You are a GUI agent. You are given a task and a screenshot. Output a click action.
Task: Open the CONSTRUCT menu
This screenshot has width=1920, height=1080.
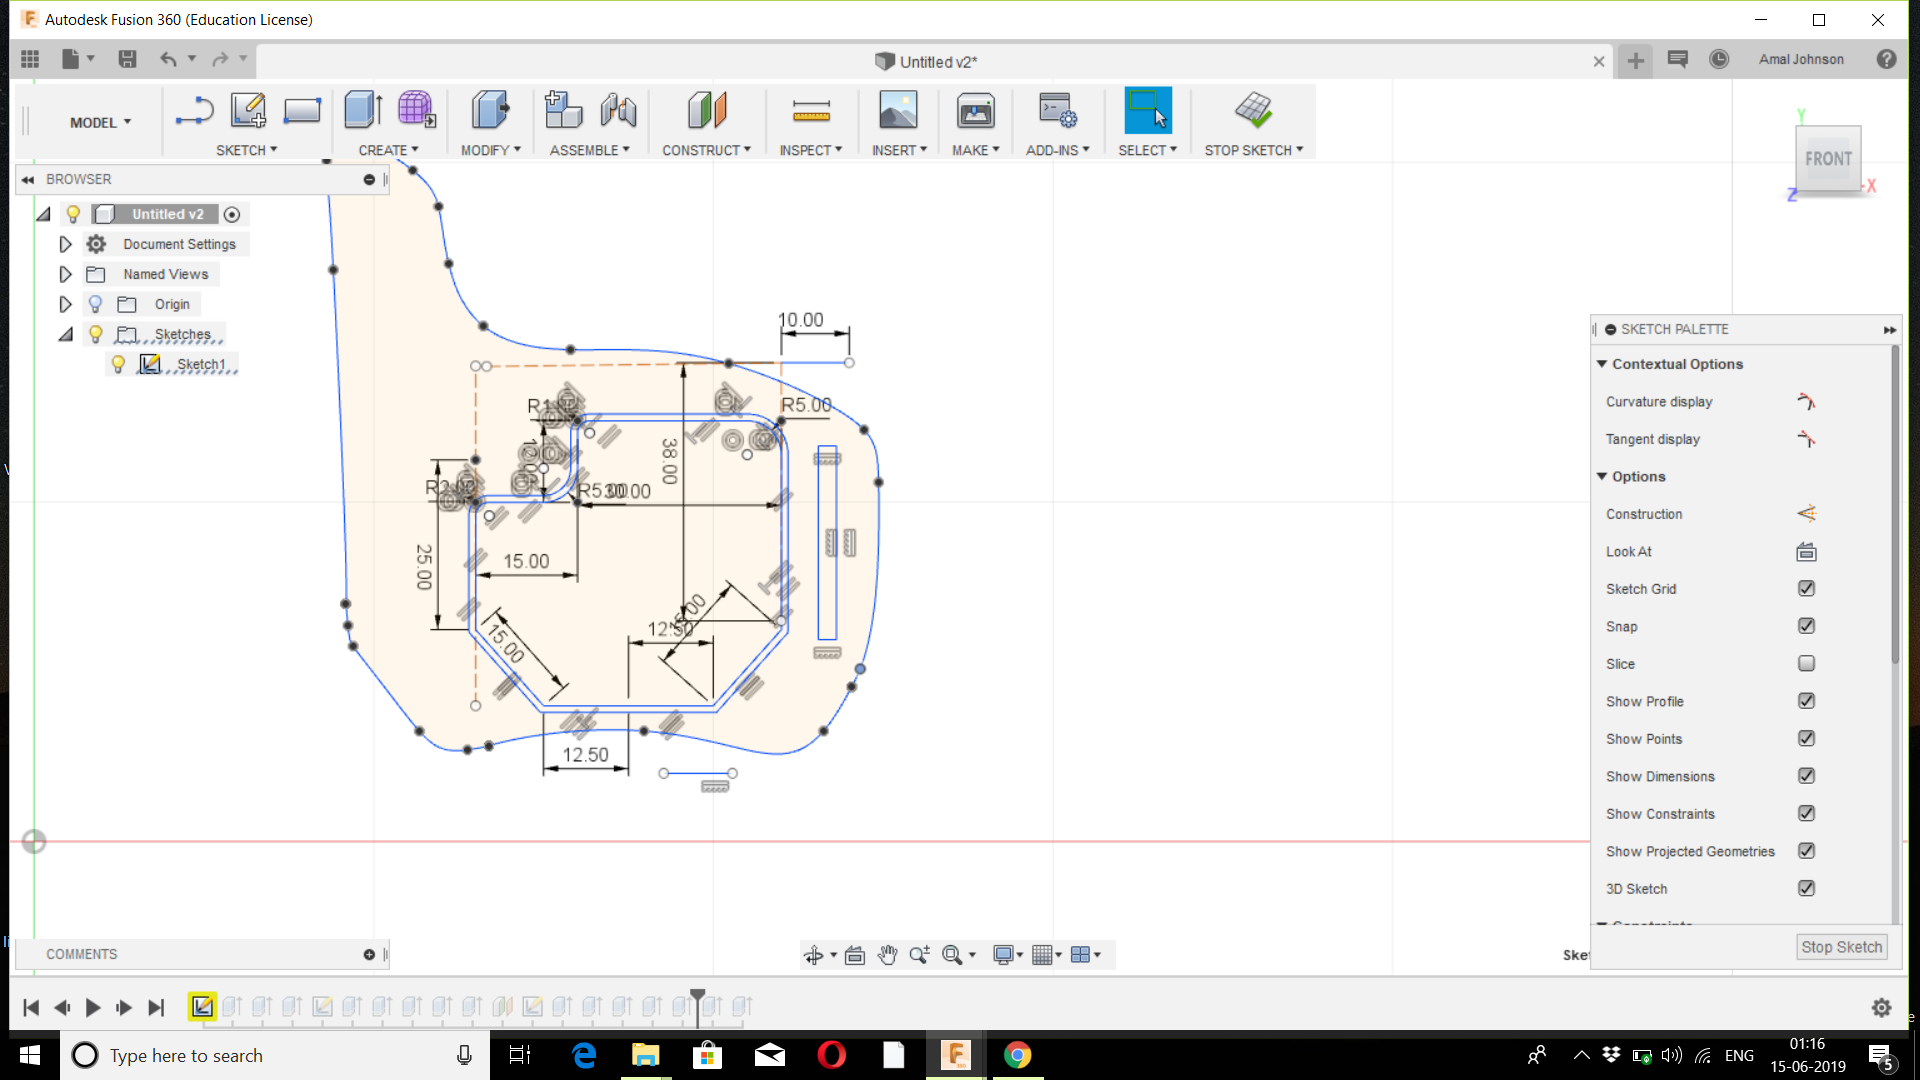click(x=706, y=150)
